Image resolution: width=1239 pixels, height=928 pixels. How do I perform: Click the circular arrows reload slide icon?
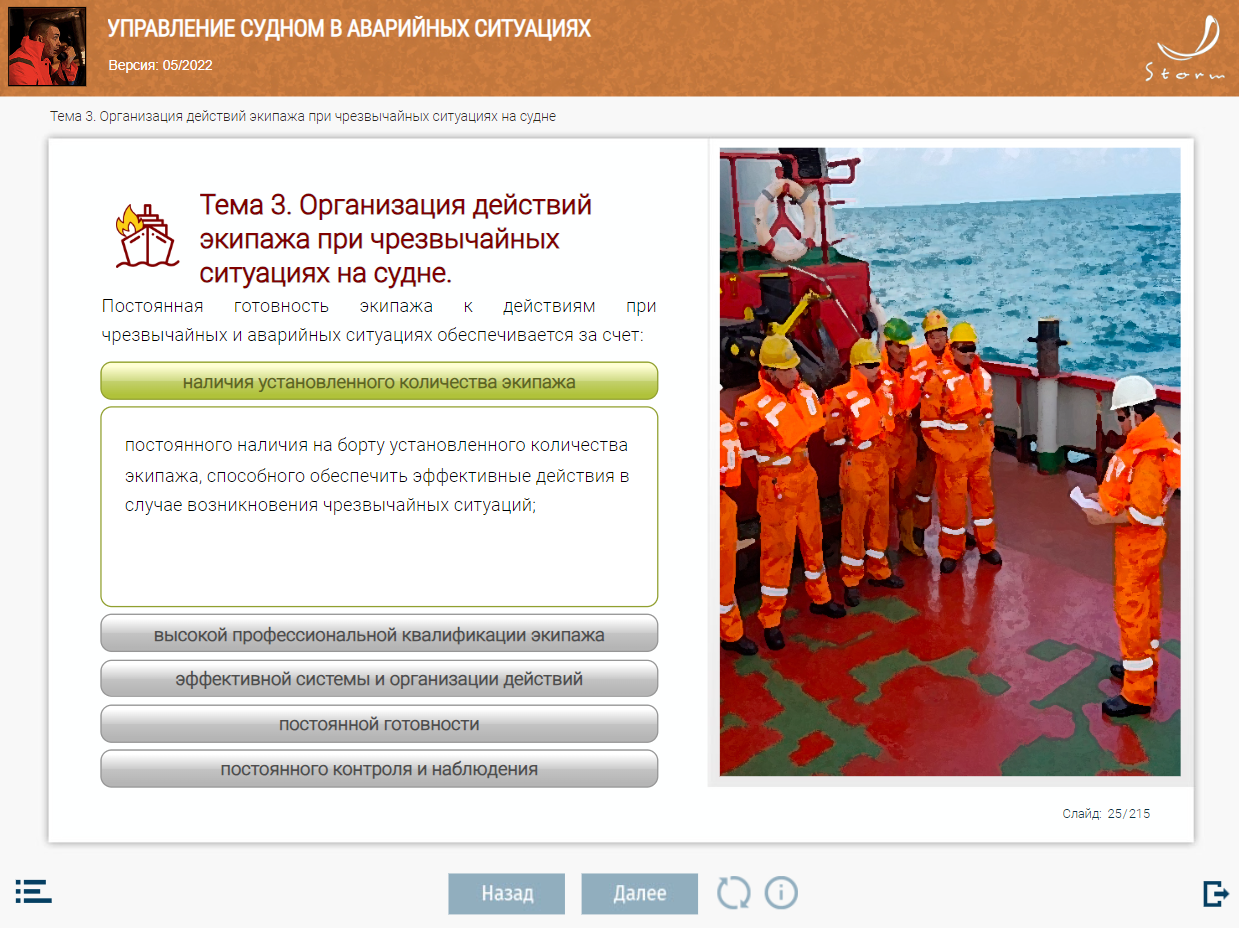(733, 892)
